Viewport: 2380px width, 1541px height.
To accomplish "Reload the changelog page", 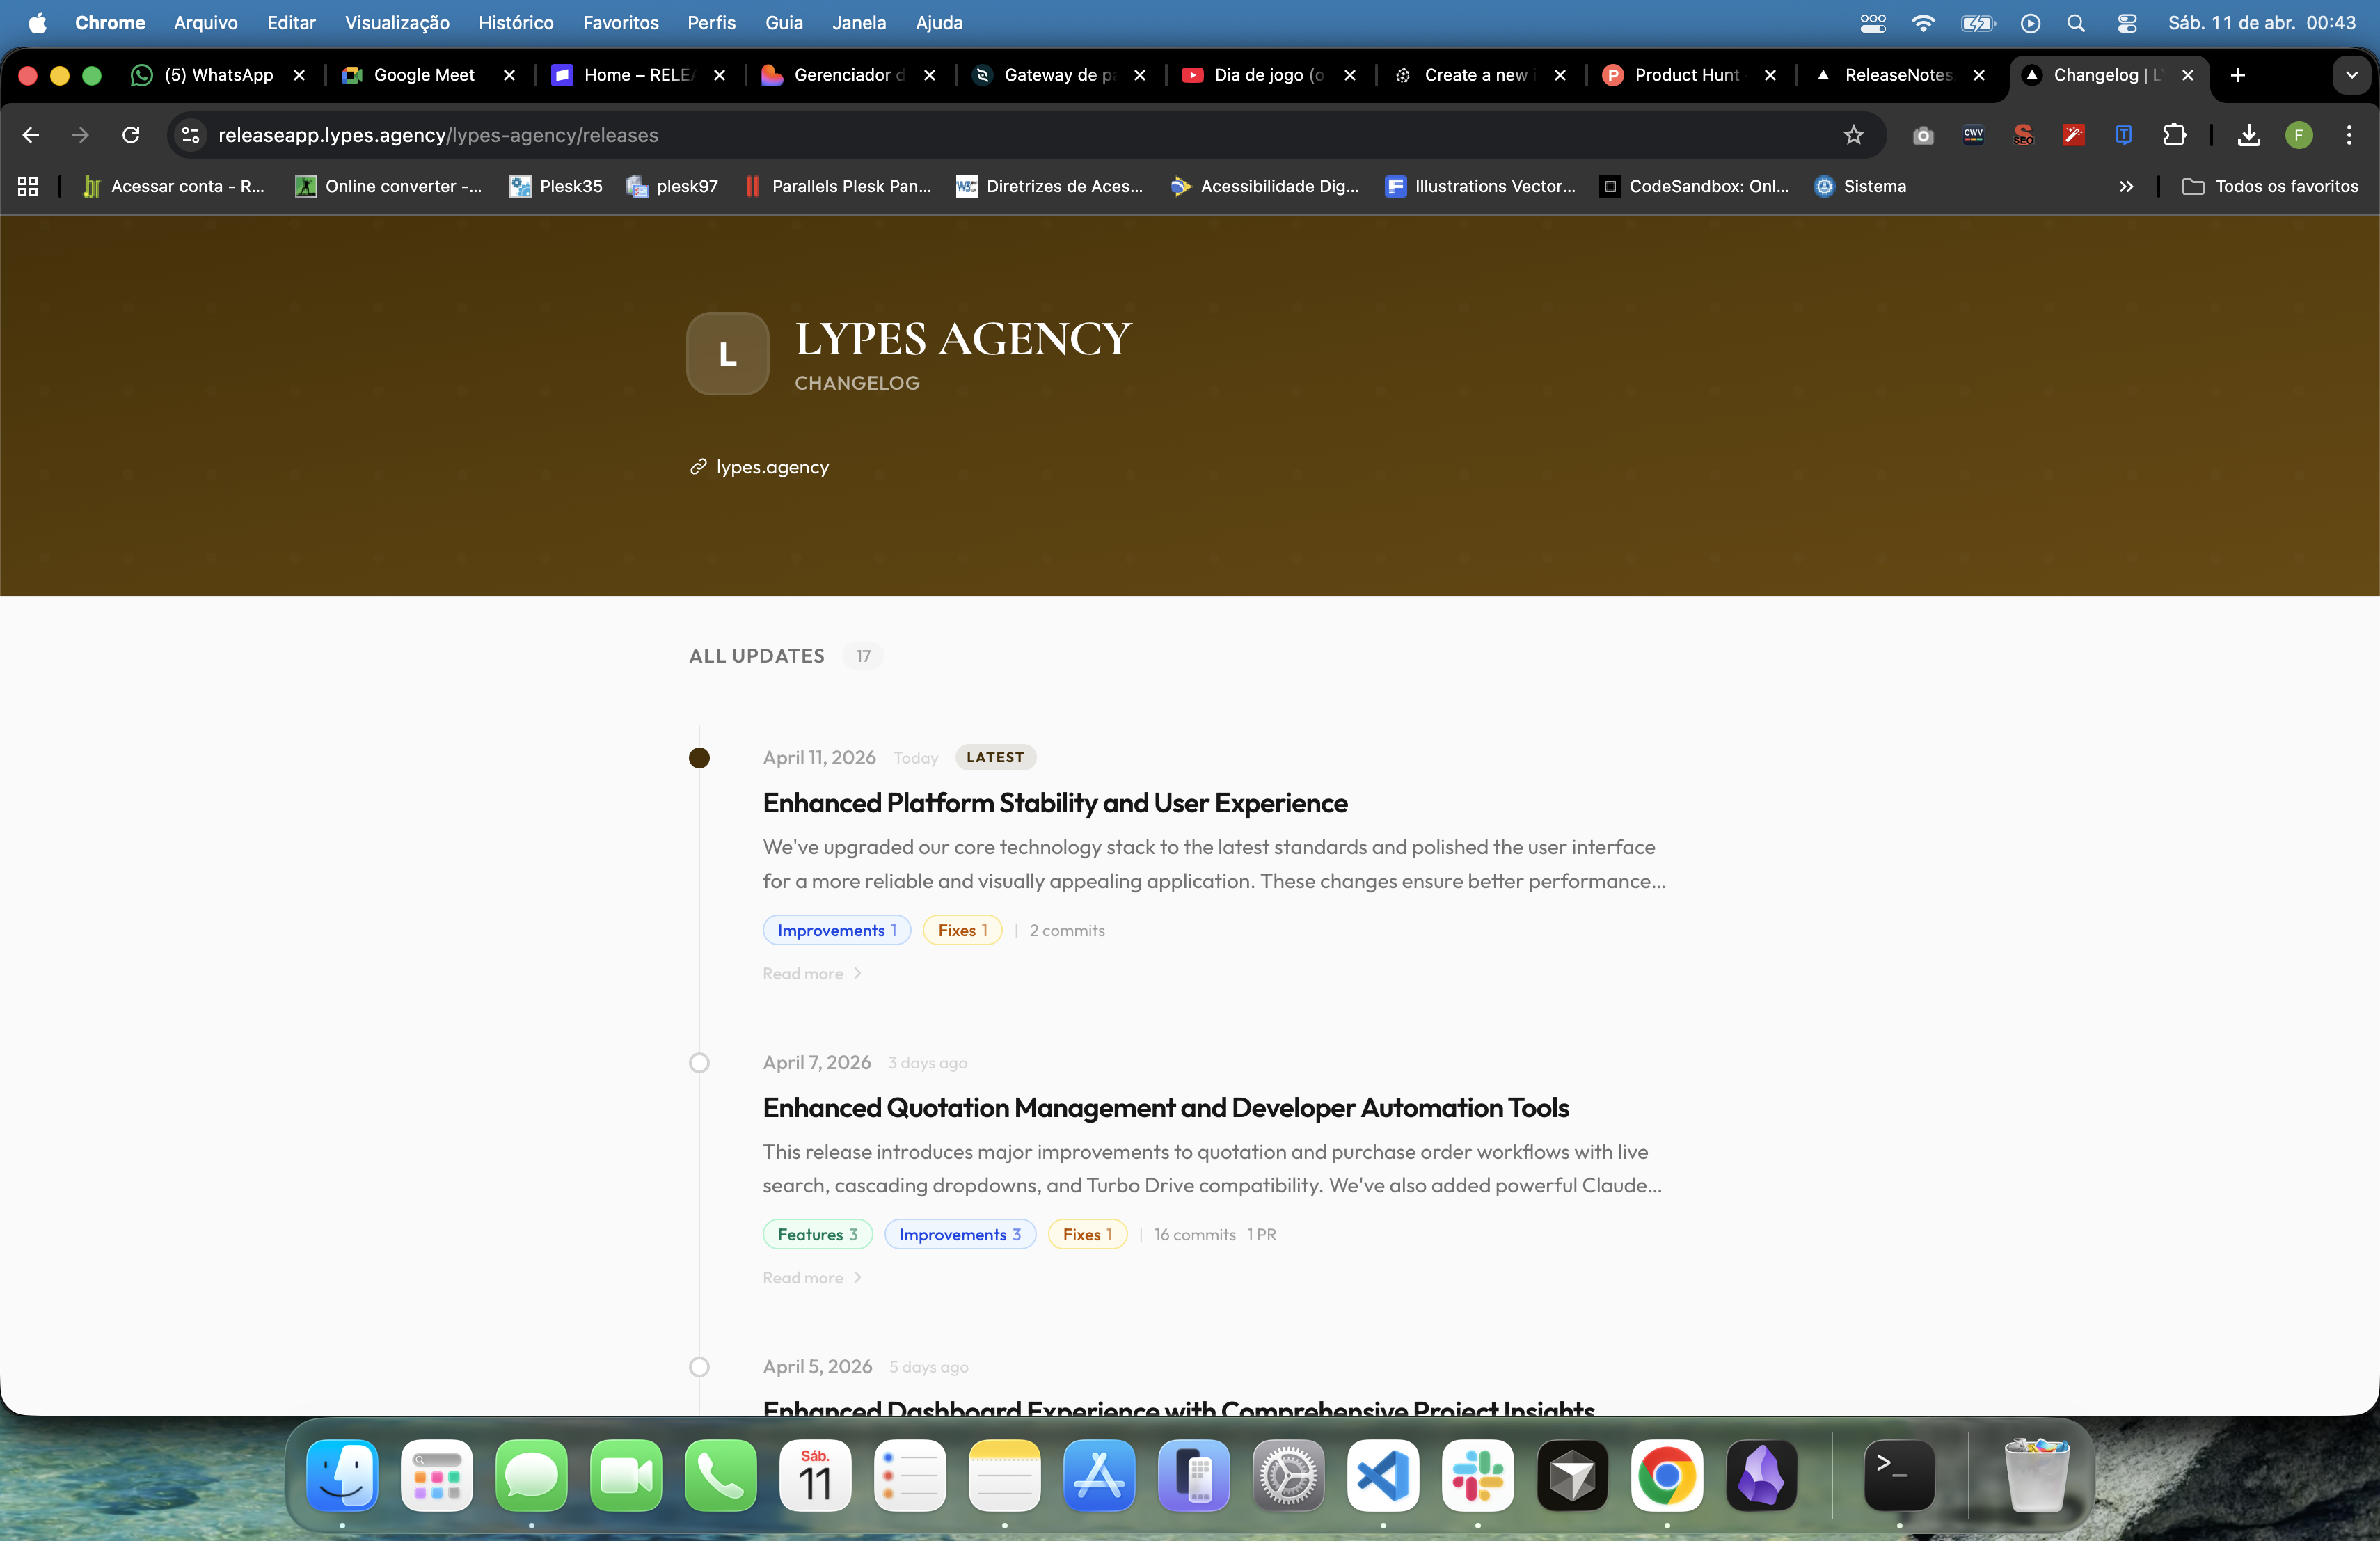I will [130, 135].
